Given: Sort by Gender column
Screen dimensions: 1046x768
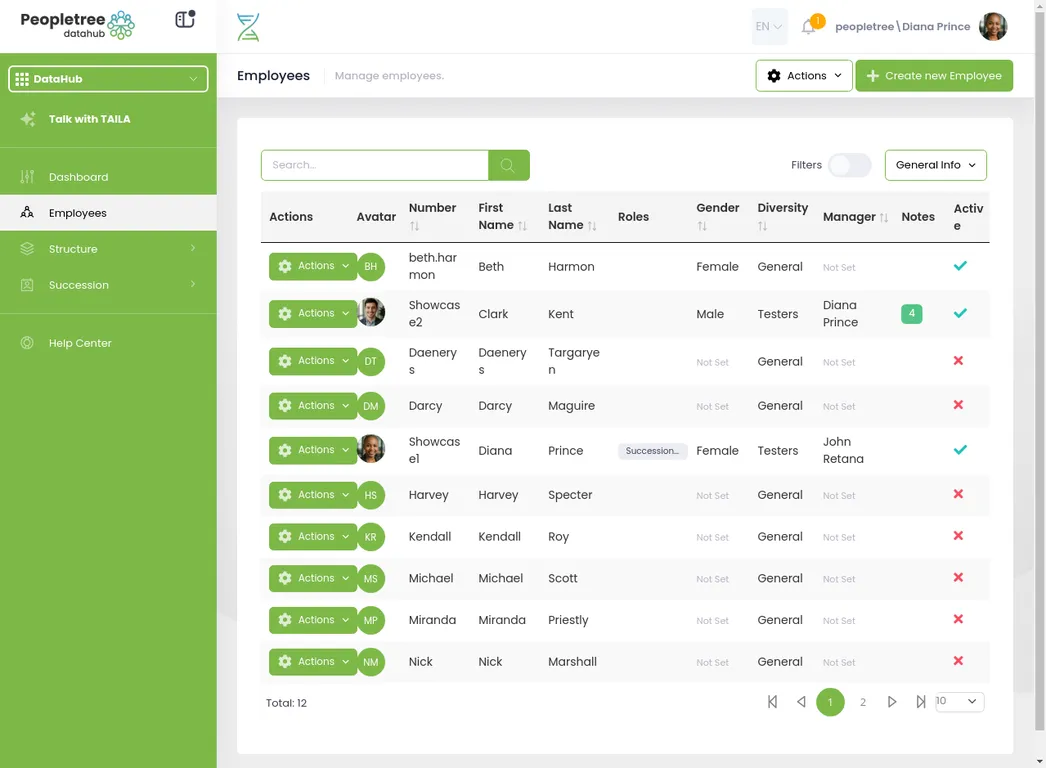Looking at the screenshot, I should click(702, 226).
